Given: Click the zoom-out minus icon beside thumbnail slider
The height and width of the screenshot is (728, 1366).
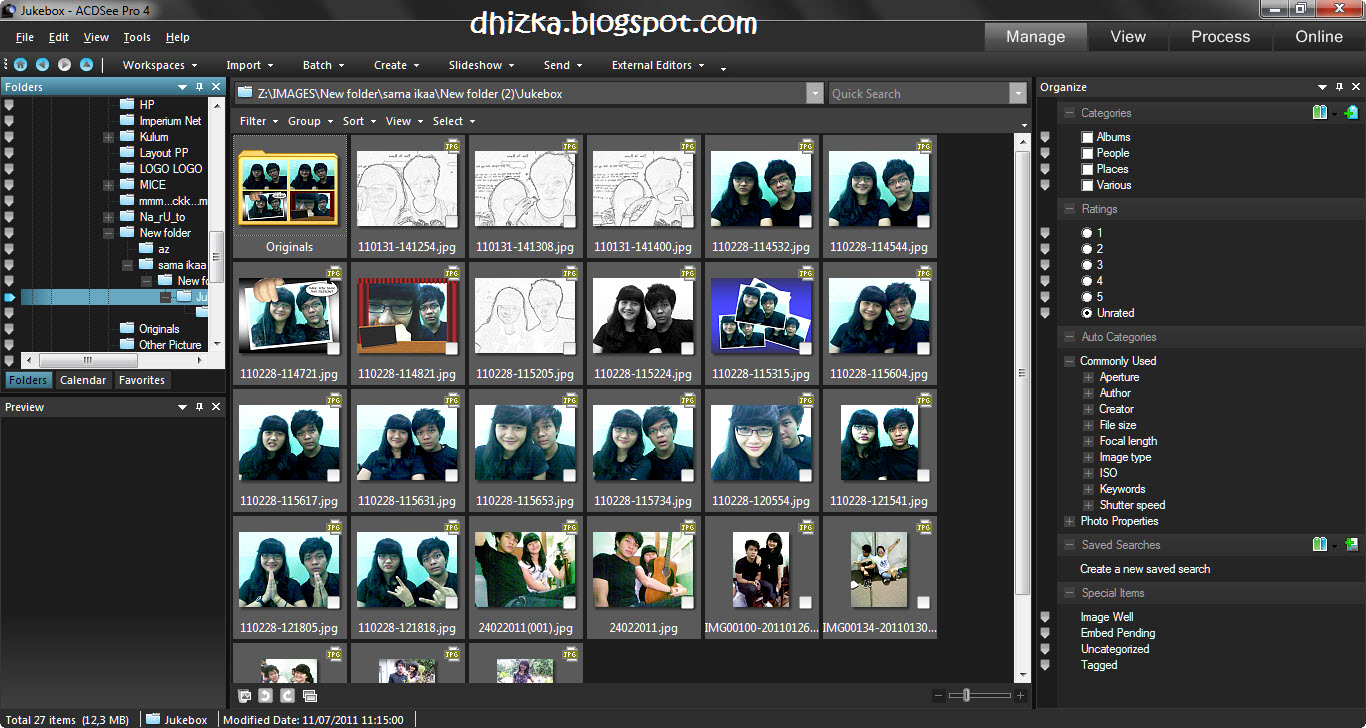Looking at the screenshot, I should pyautogui.click(x=938, y=695).
